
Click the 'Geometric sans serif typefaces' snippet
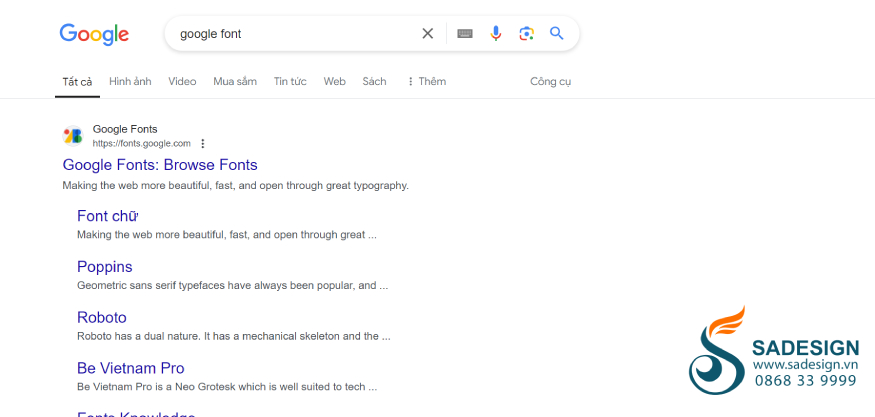[x=232, y=286]
